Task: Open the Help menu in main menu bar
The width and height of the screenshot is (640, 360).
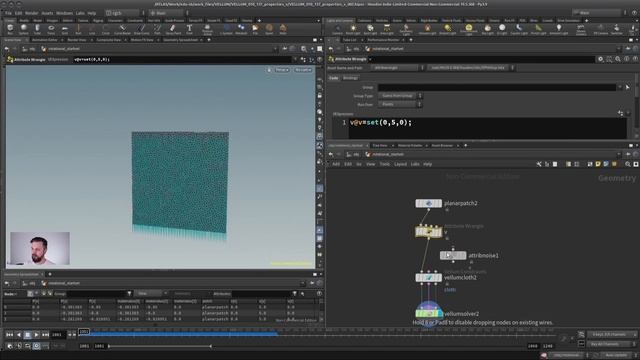Action: coord(91,13)
